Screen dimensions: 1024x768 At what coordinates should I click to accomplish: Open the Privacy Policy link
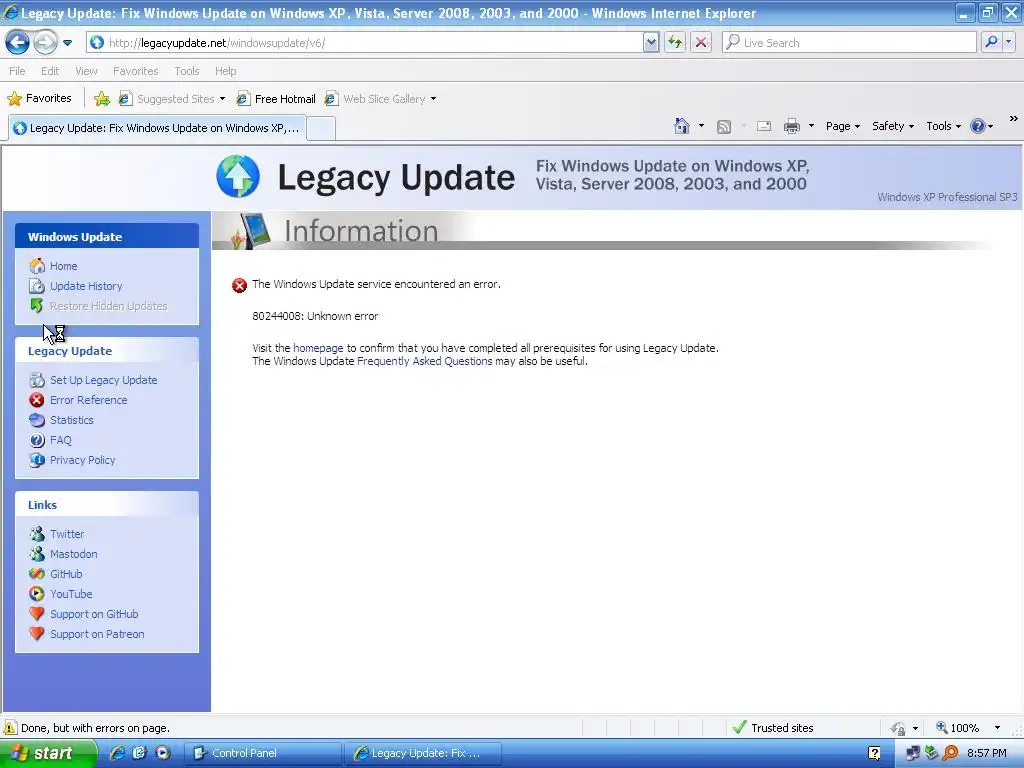(82, 460)
